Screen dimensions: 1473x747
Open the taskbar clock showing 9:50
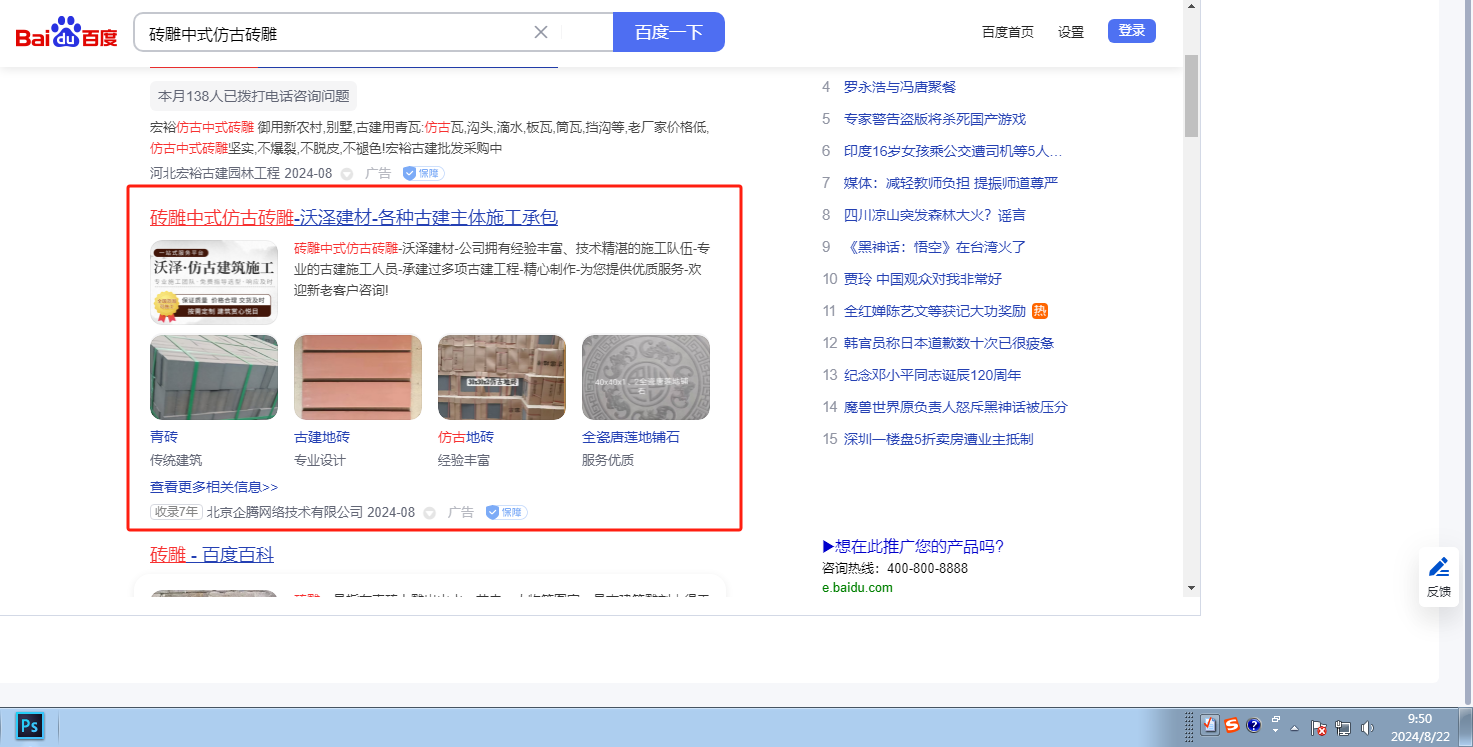[x=1420, y=727]
